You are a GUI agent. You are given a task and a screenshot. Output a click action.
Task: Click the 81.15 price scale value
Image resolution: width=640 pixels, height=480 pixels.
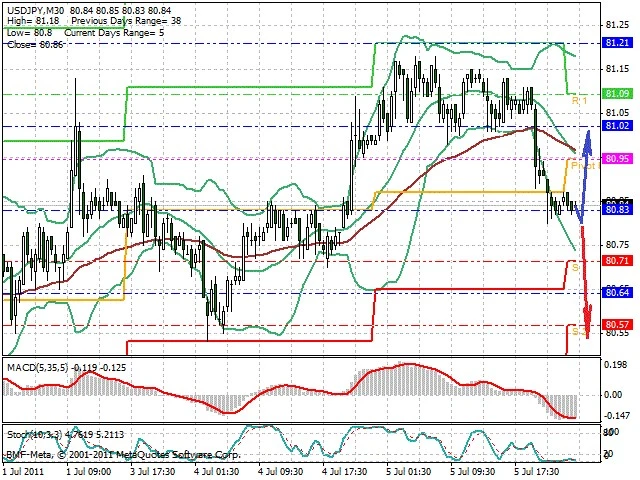click(618, 69)
